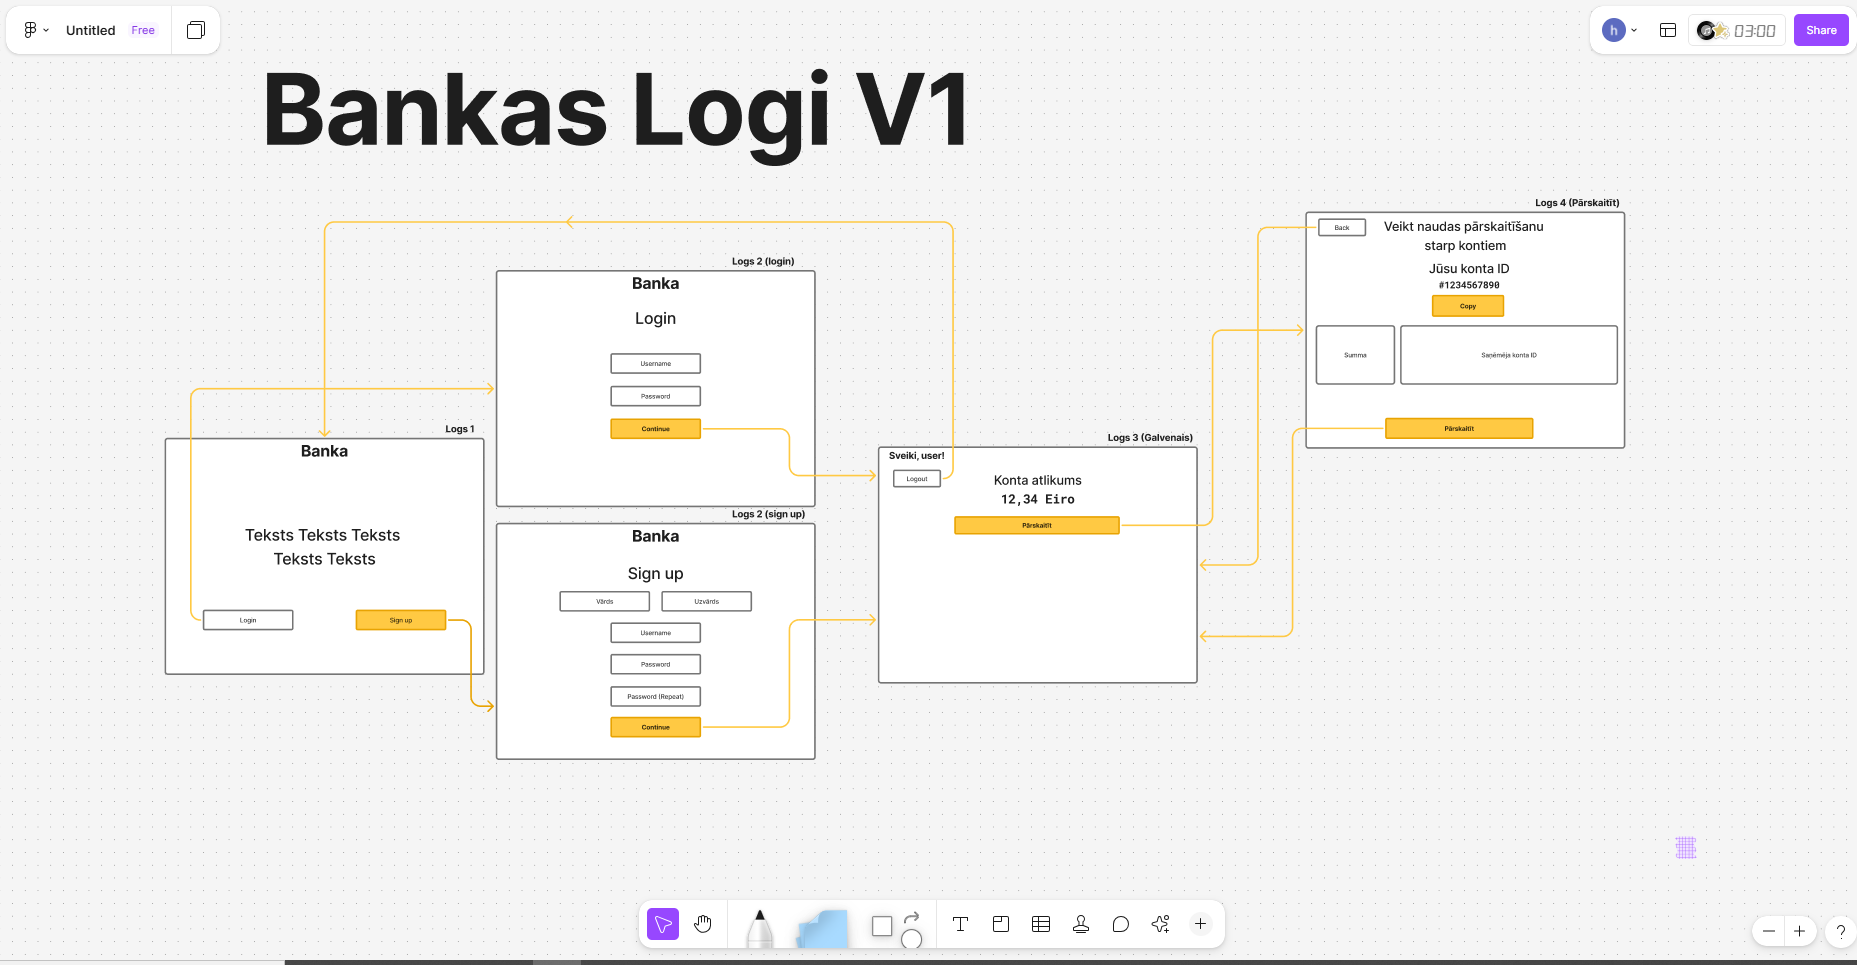Viewport: 1857px width, 965px height.
Task: Open the pages panel icon
Action: (196, 30)
